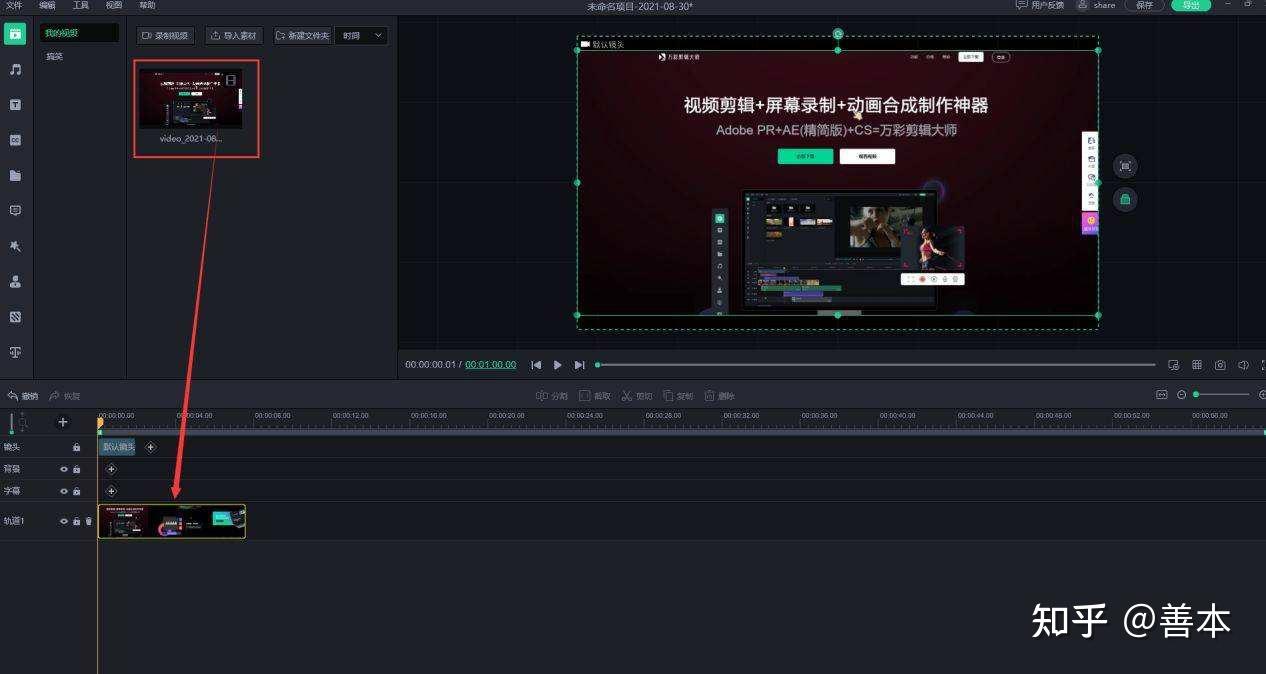Add a new track with plus button
The height and width of the screenshot is (674, 1266).
(x=63, y=422)
